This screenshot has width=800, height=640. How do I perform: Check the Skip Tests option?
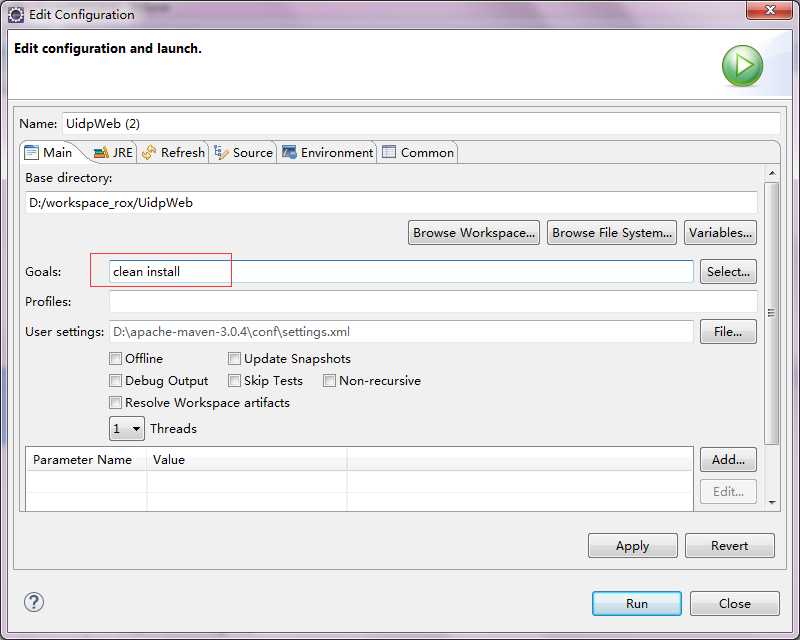click(235, 381)
